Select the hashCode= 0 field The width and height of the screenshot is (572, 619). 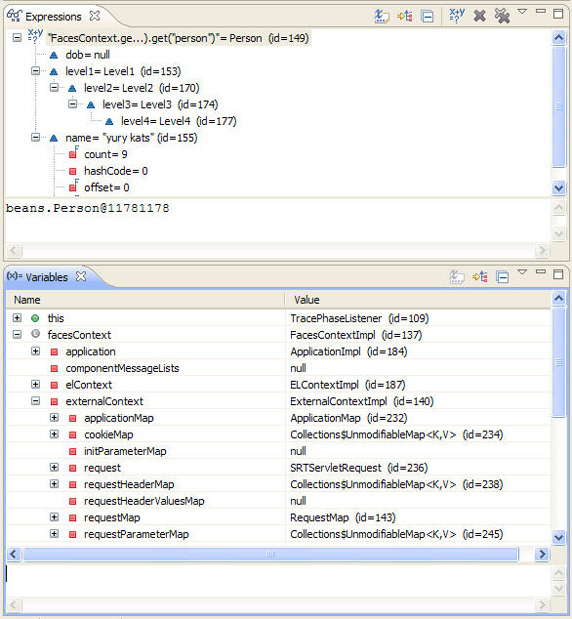pyautogui.click(x=116, y=171)
